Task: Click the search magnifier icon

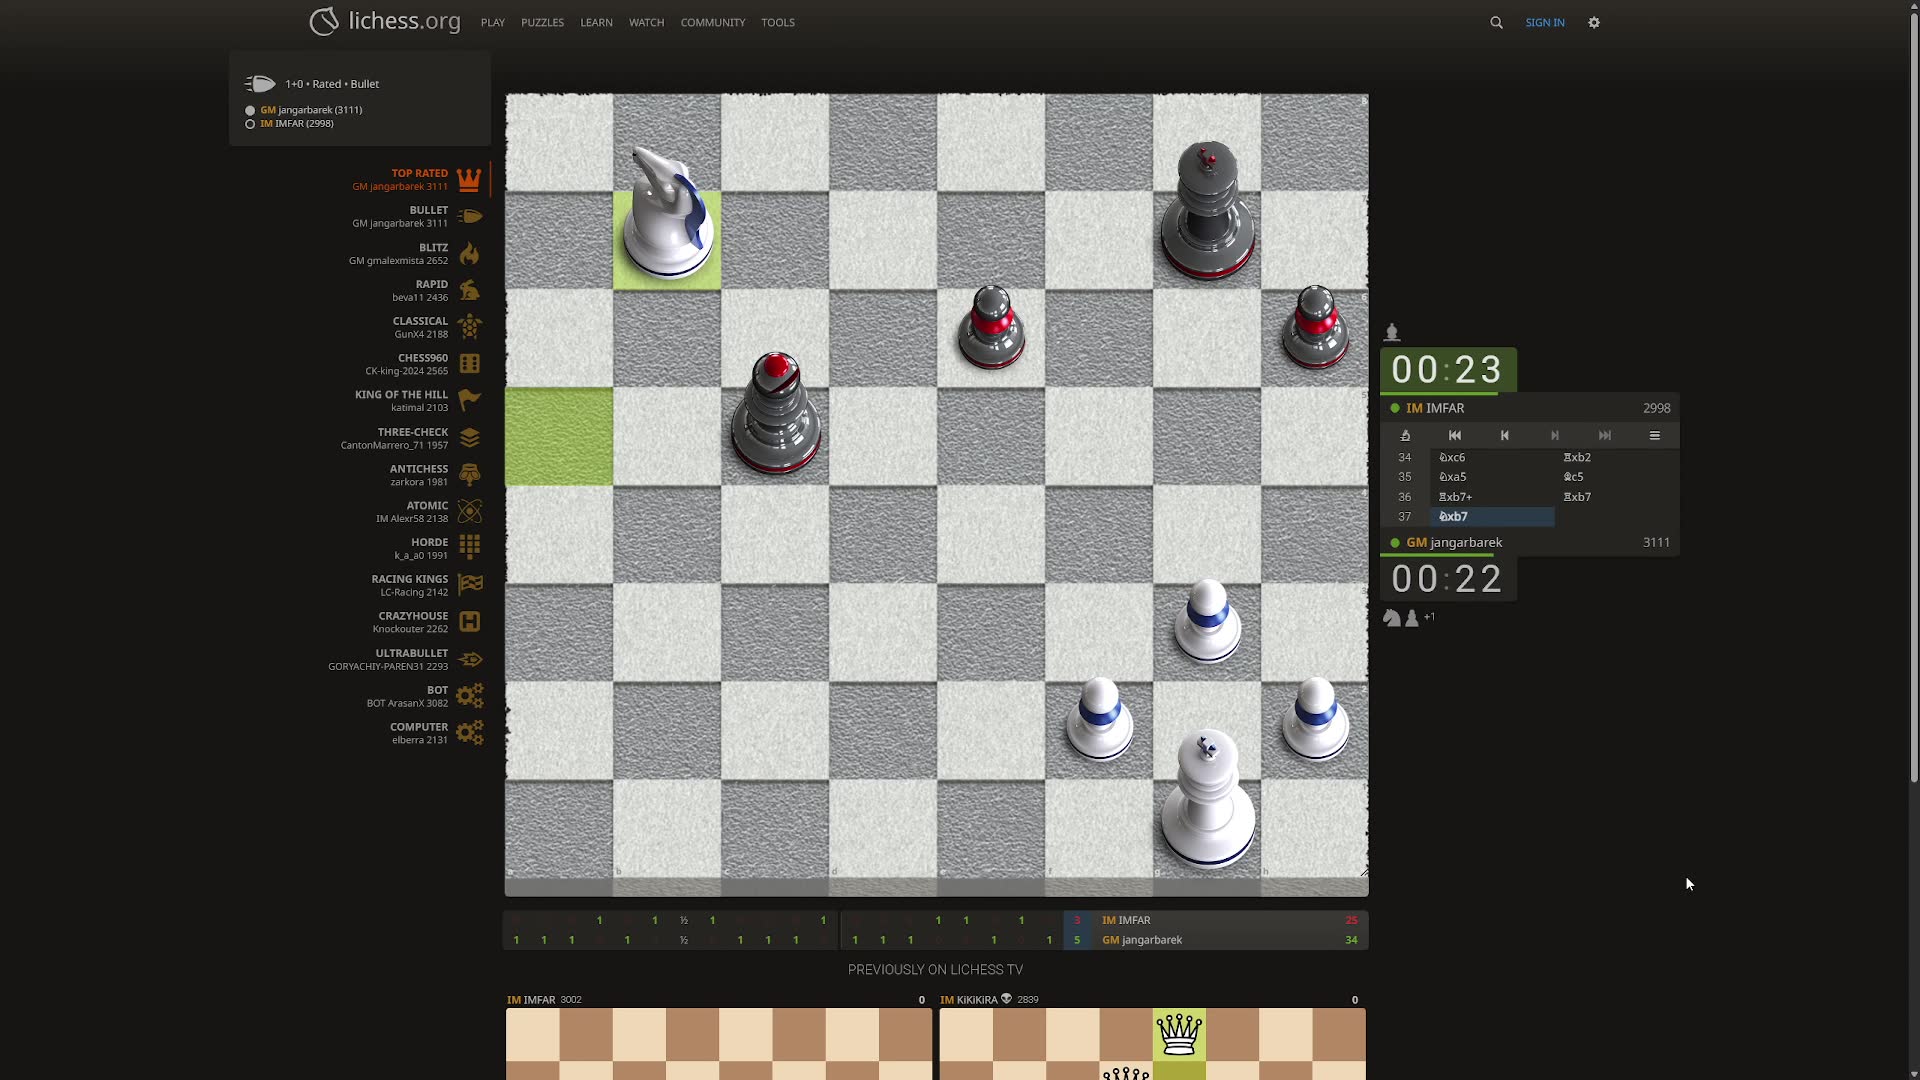Action: click(x=1496, y=22)
